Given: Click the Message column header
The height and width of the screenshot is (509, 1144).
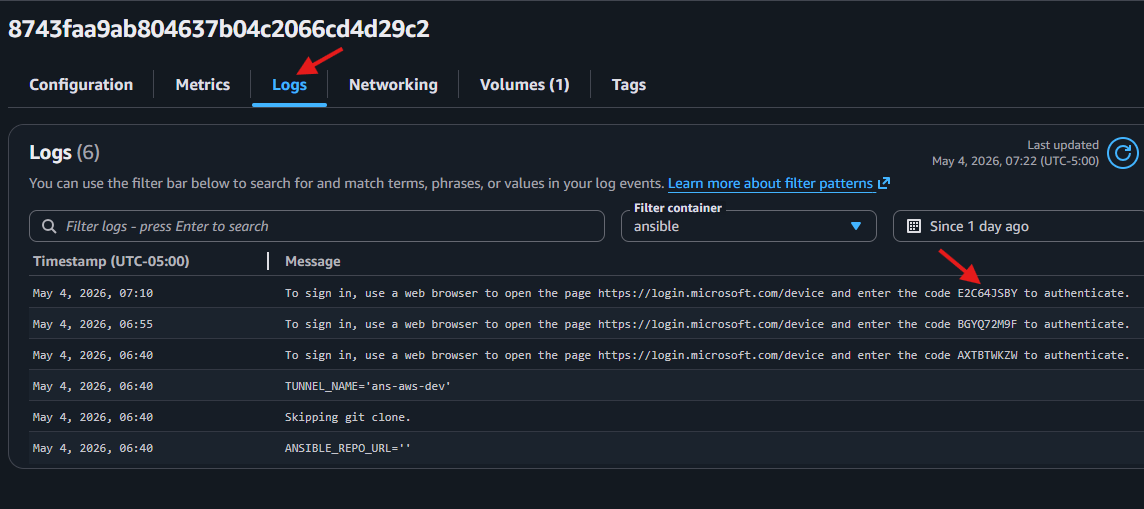Looking at the screenshot, I should [x=312, y=261].
